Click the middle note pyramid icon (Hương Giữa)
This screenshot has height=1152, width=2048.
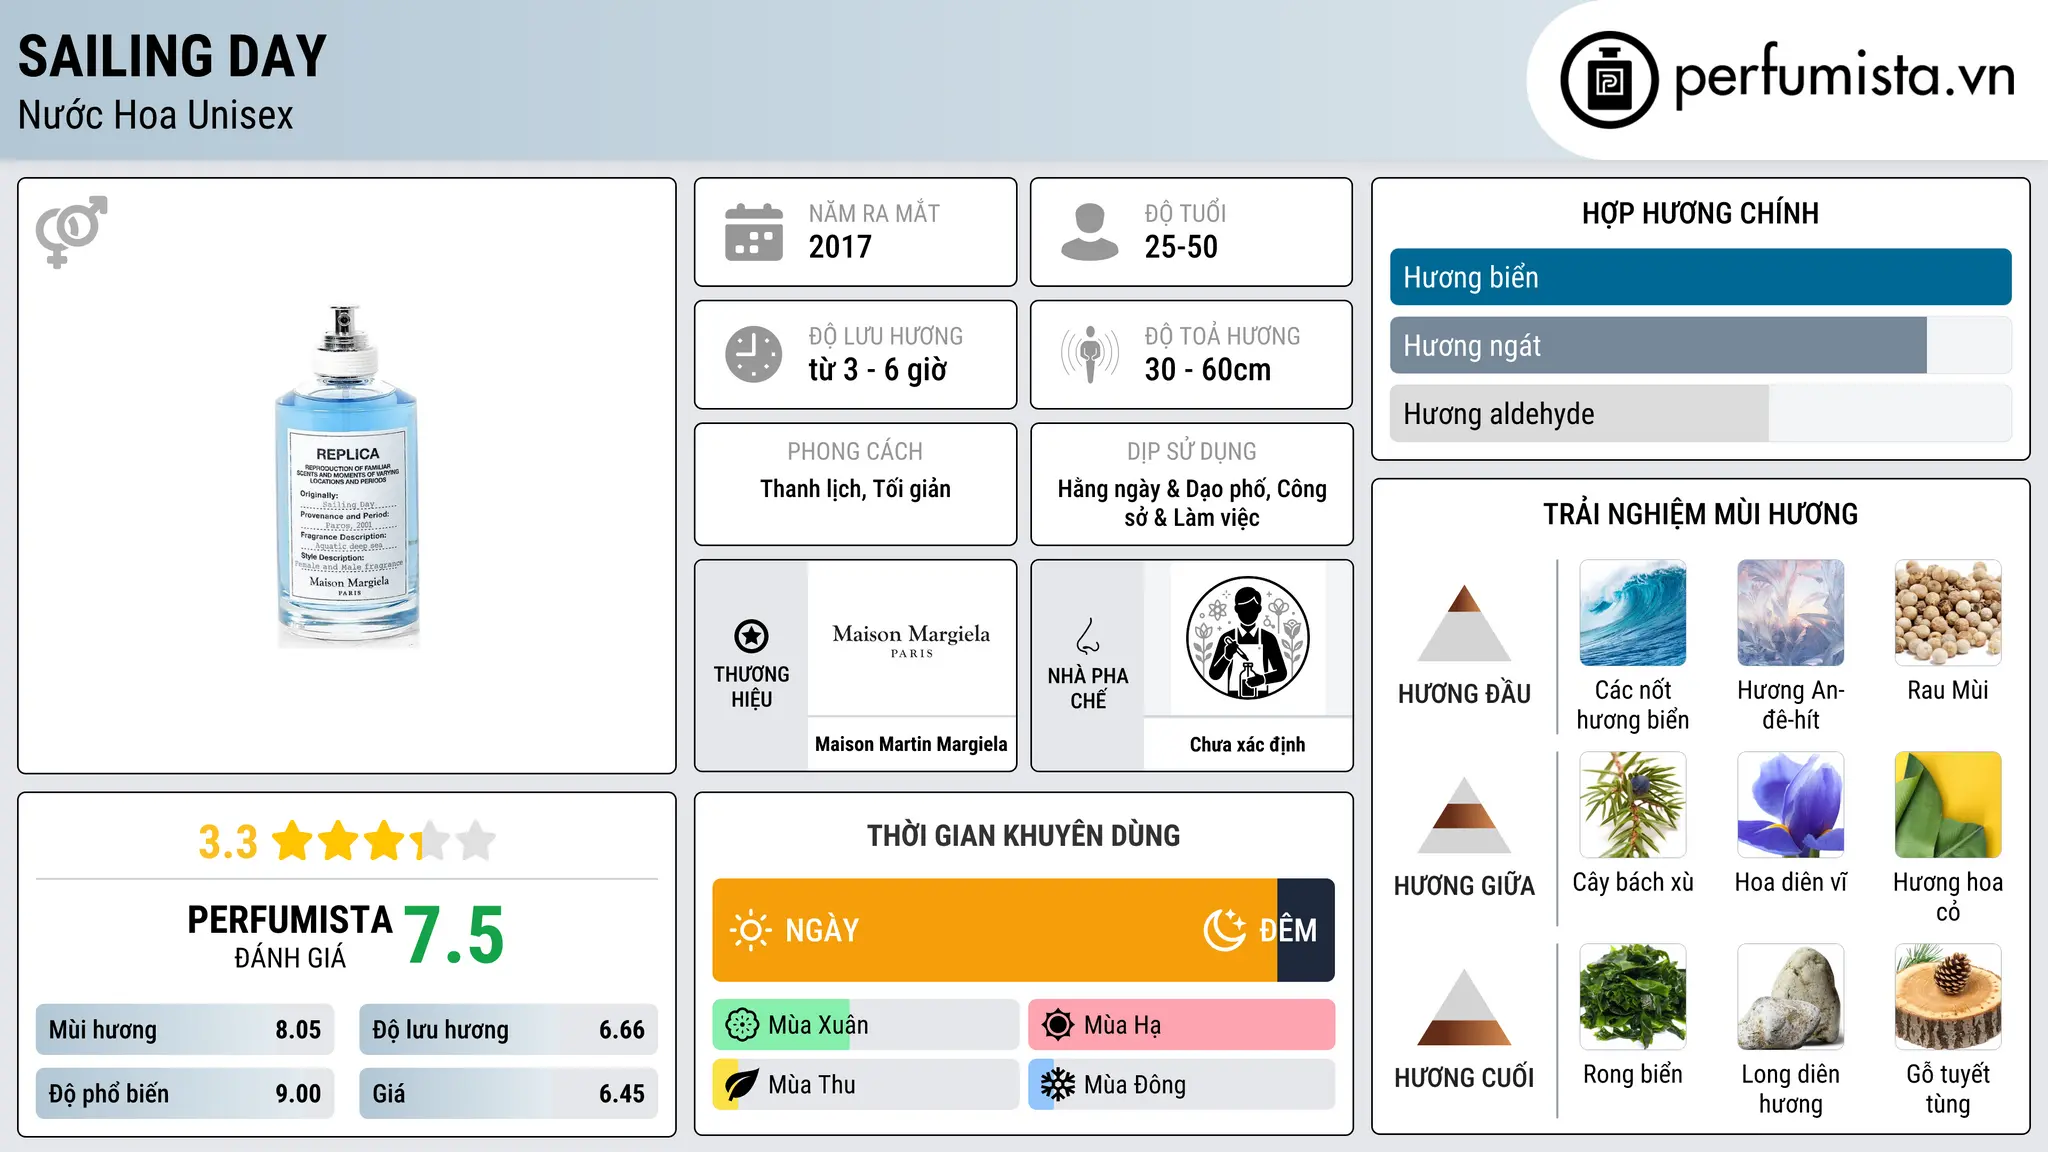[x=1464, y=815]
